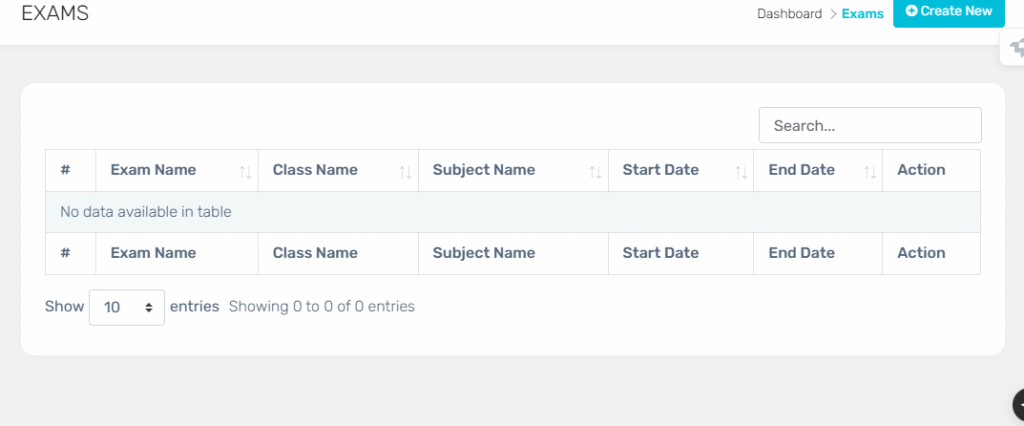Open the settings panel icon at right edge

tap(1013, 48)
